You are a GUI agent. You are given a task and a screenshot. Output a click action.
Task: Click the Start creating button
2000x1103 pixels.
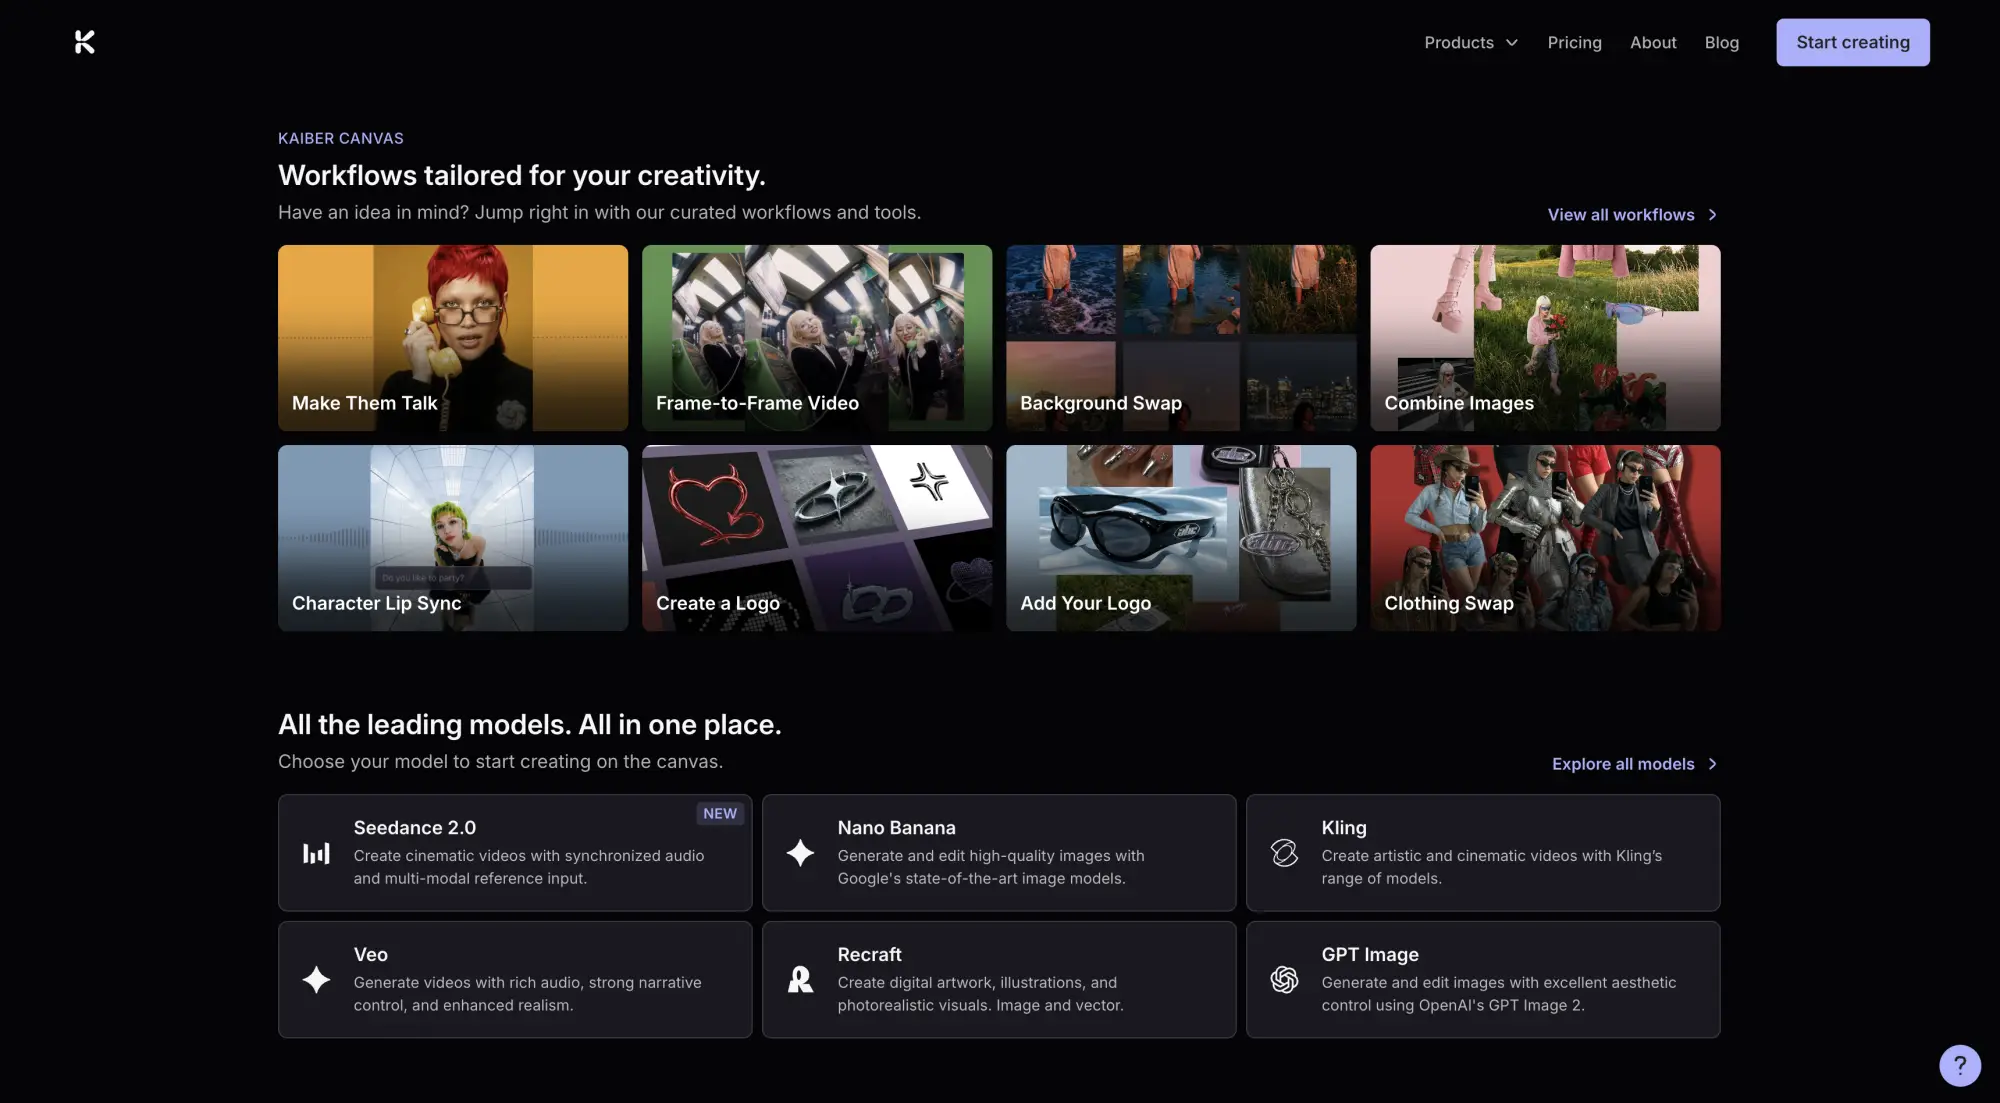[1852, 42]
